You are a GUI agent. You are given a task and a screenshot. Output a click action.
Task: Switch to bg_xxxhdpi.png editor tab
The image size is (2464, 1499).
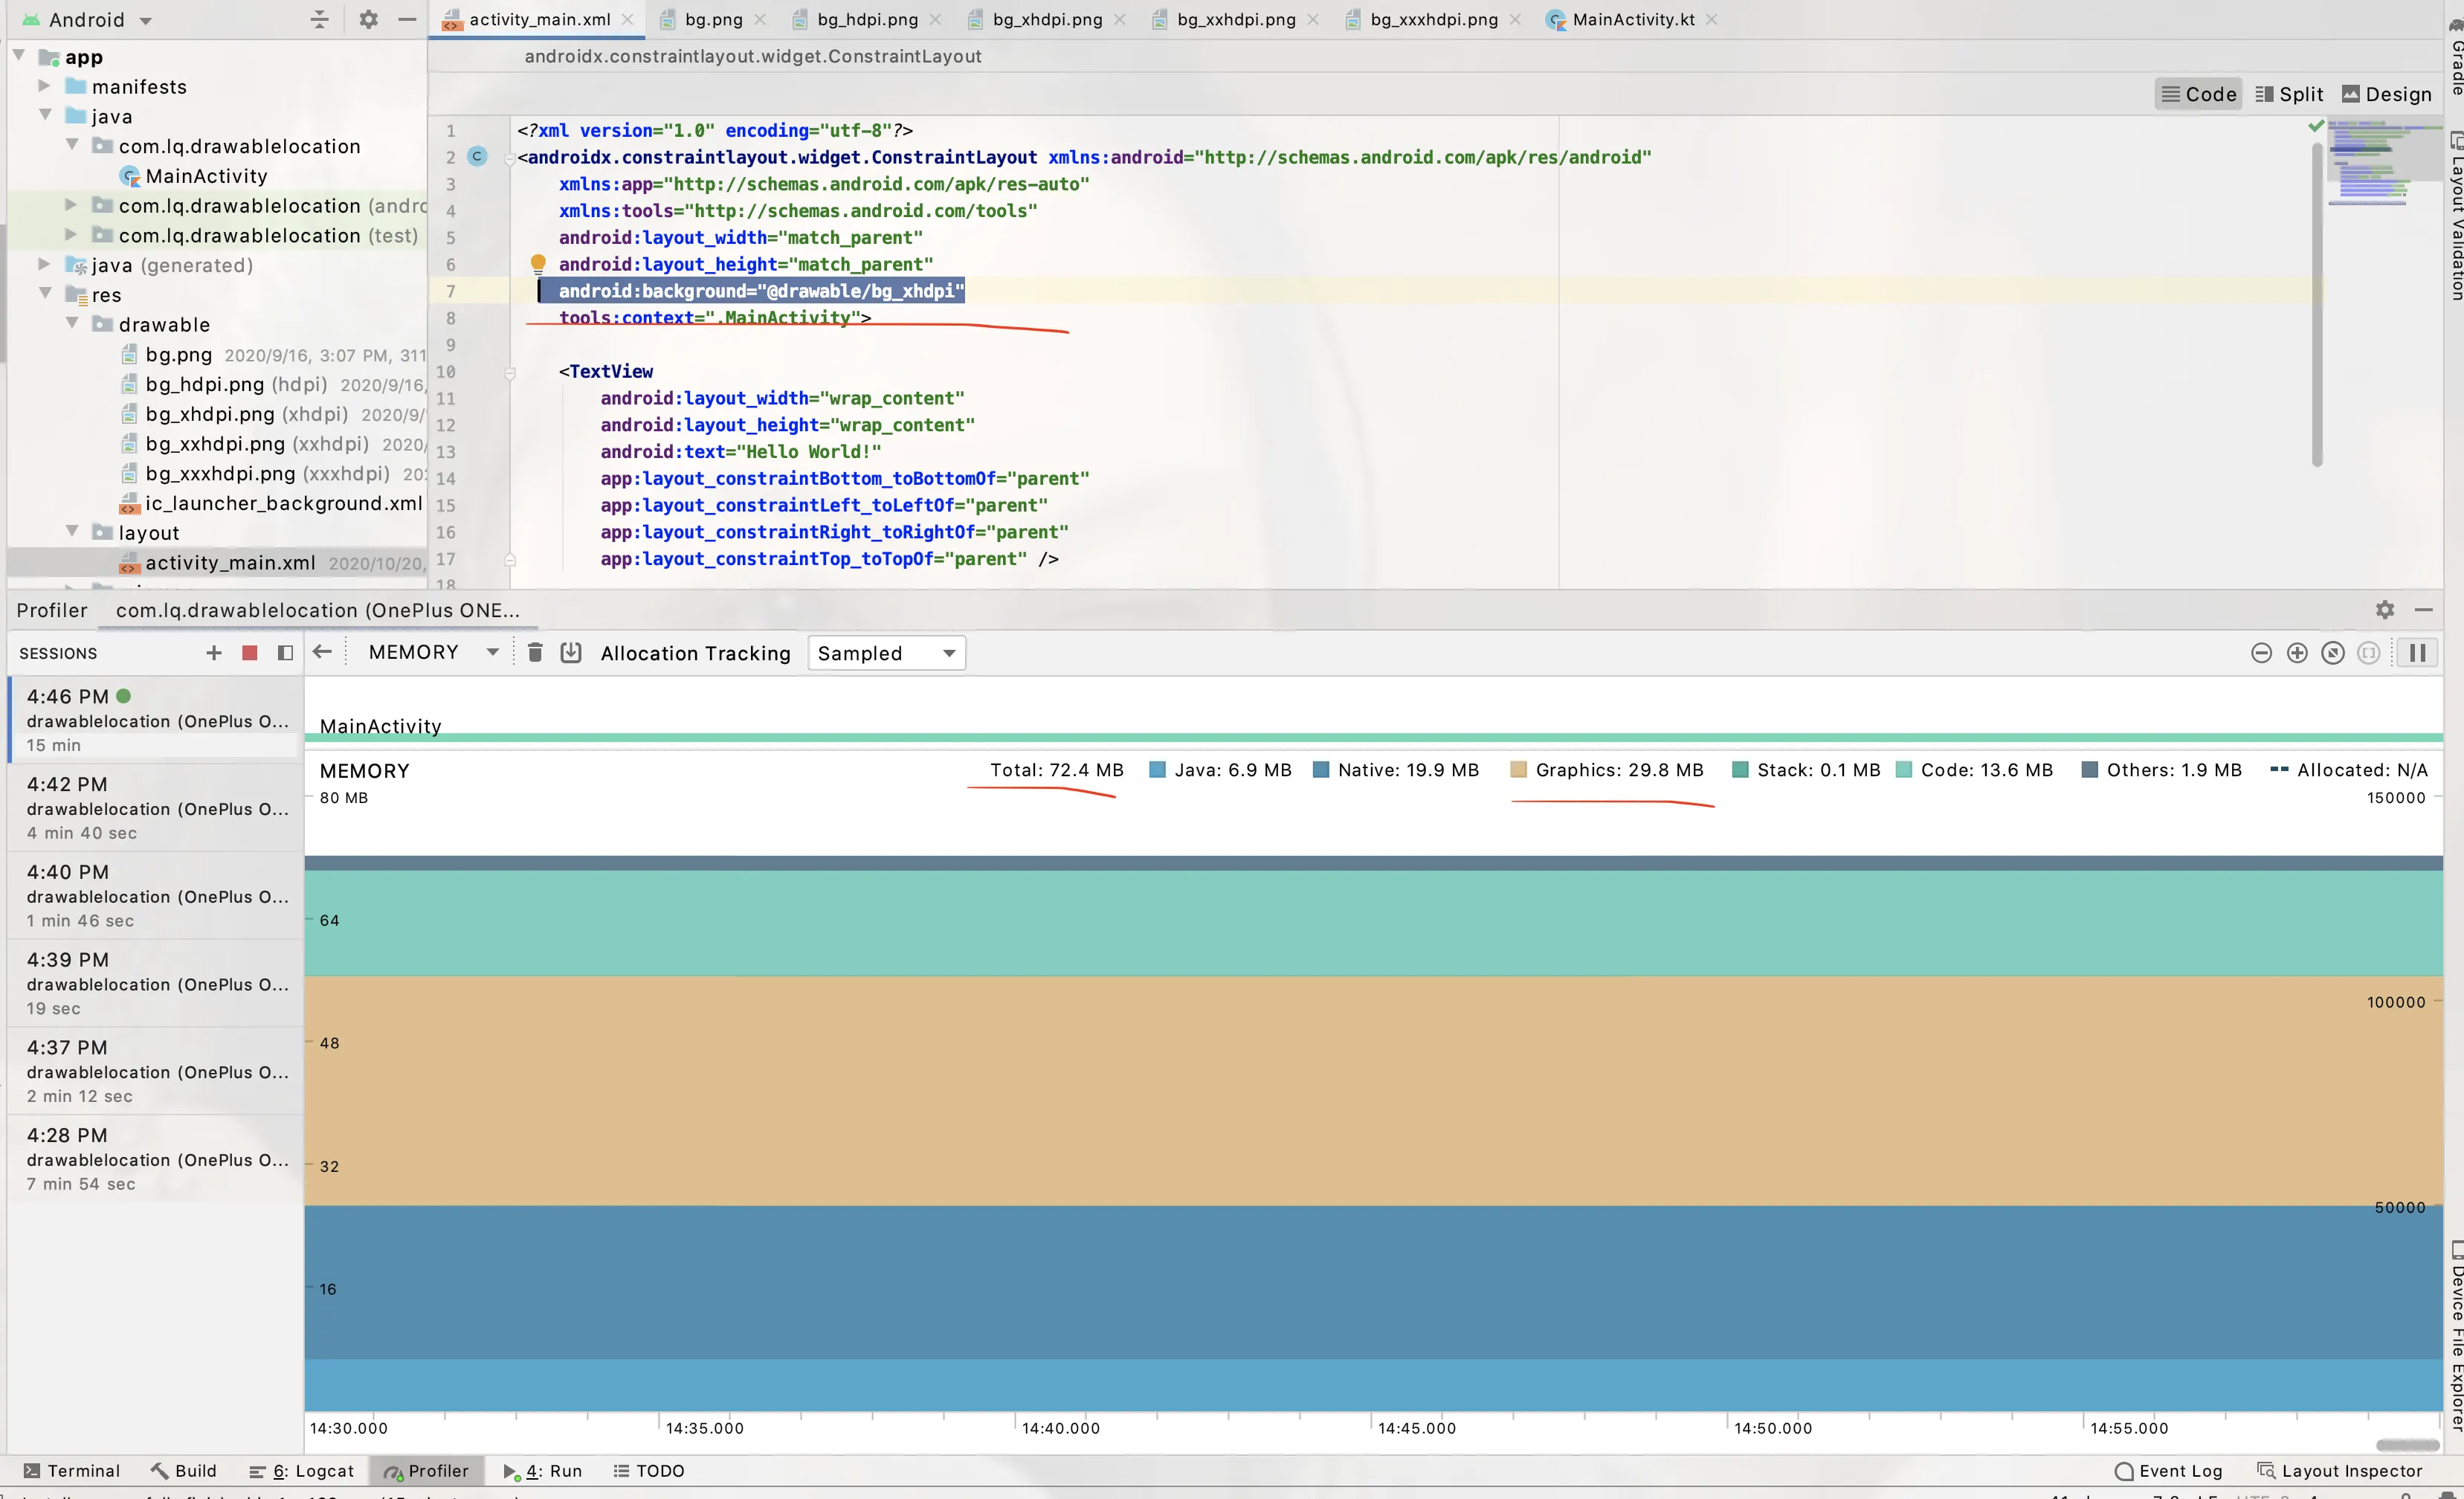1433,19
